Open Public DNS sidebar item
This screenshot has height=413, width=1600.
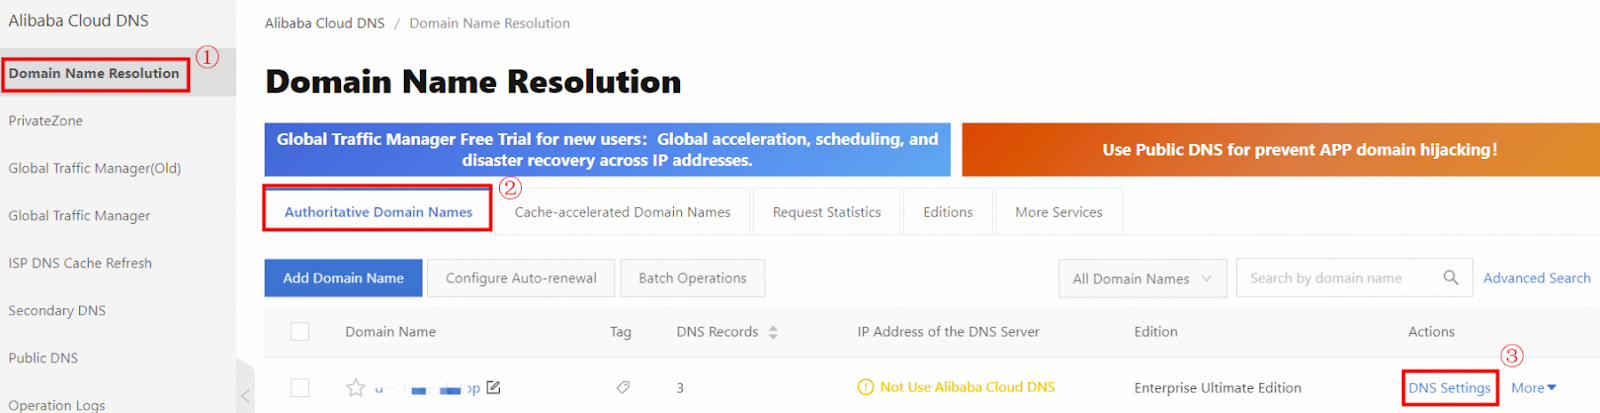click(43, 358)
